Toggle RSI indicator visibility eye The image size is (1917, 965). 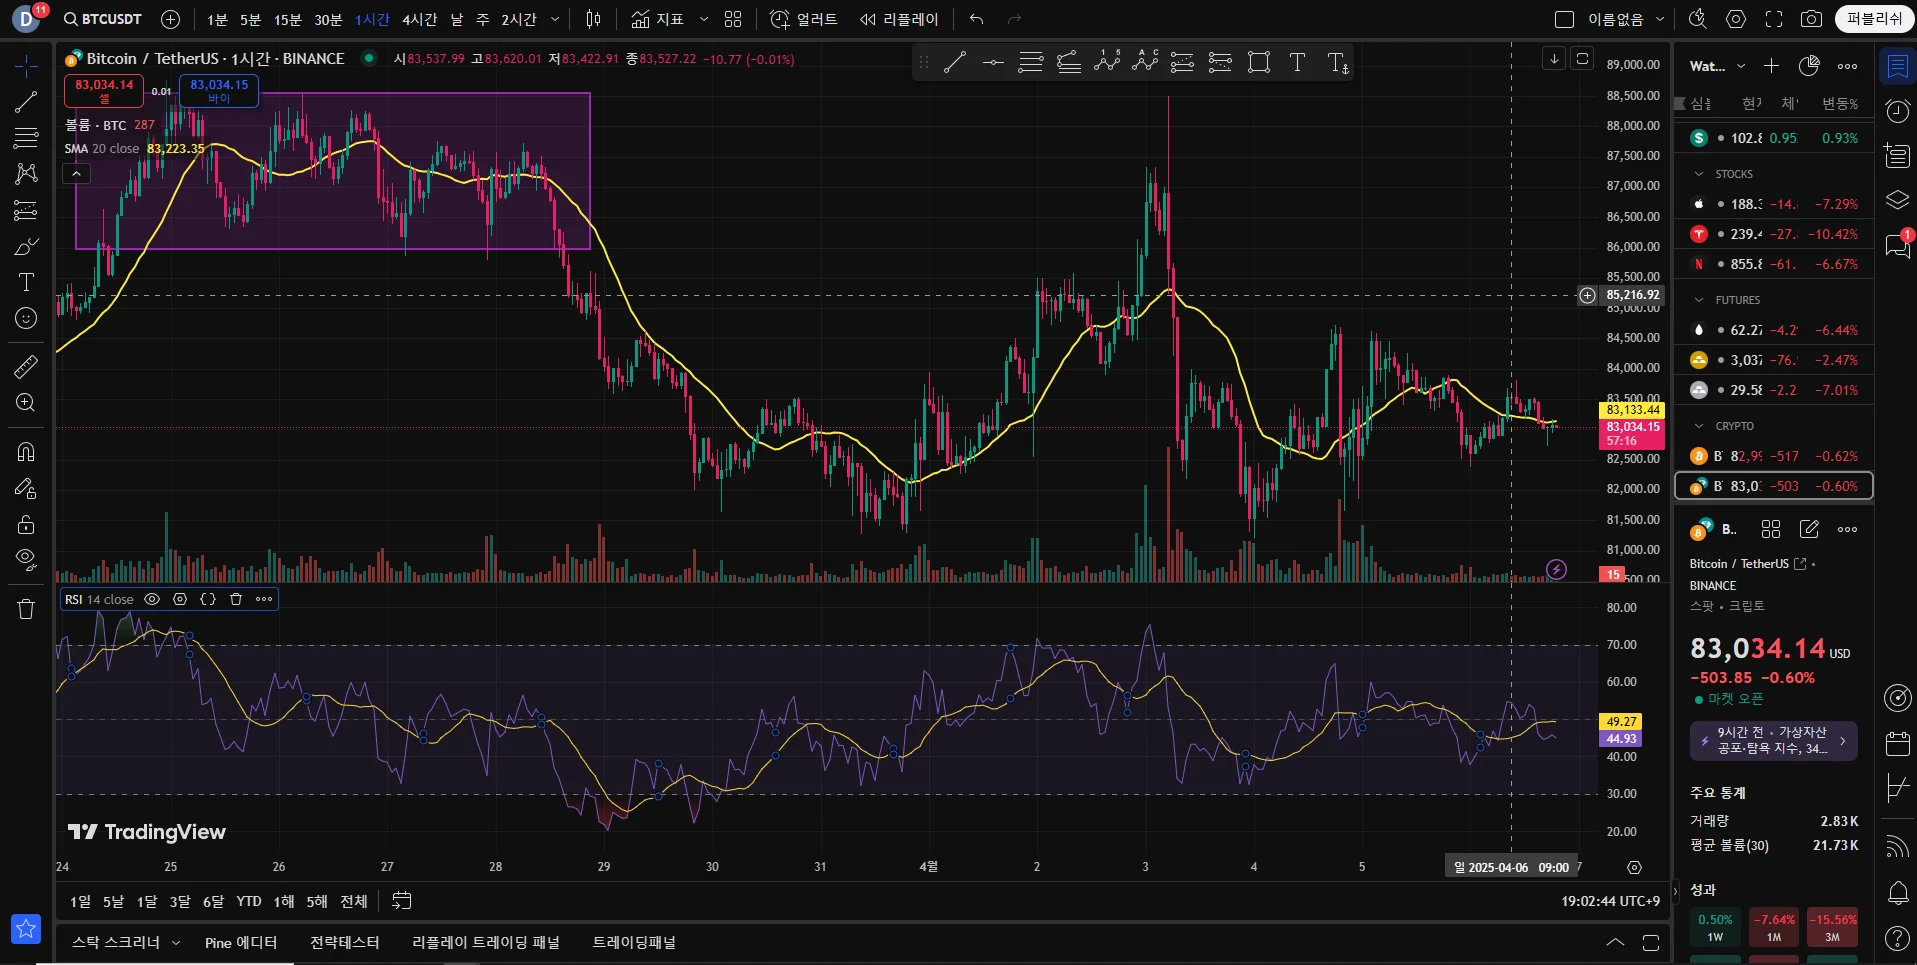[x=152, y=599]
